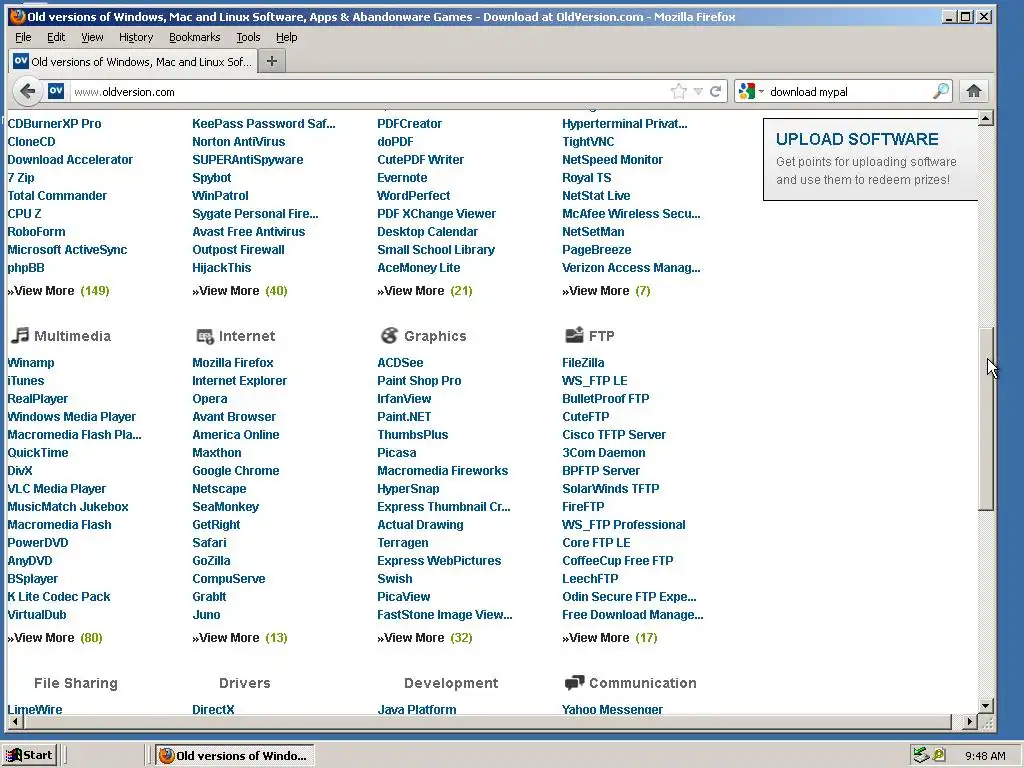This screenshot has width=1024, height=768.
Task: Click the Communication category chat icon
Action: click(x=574, y=683)
